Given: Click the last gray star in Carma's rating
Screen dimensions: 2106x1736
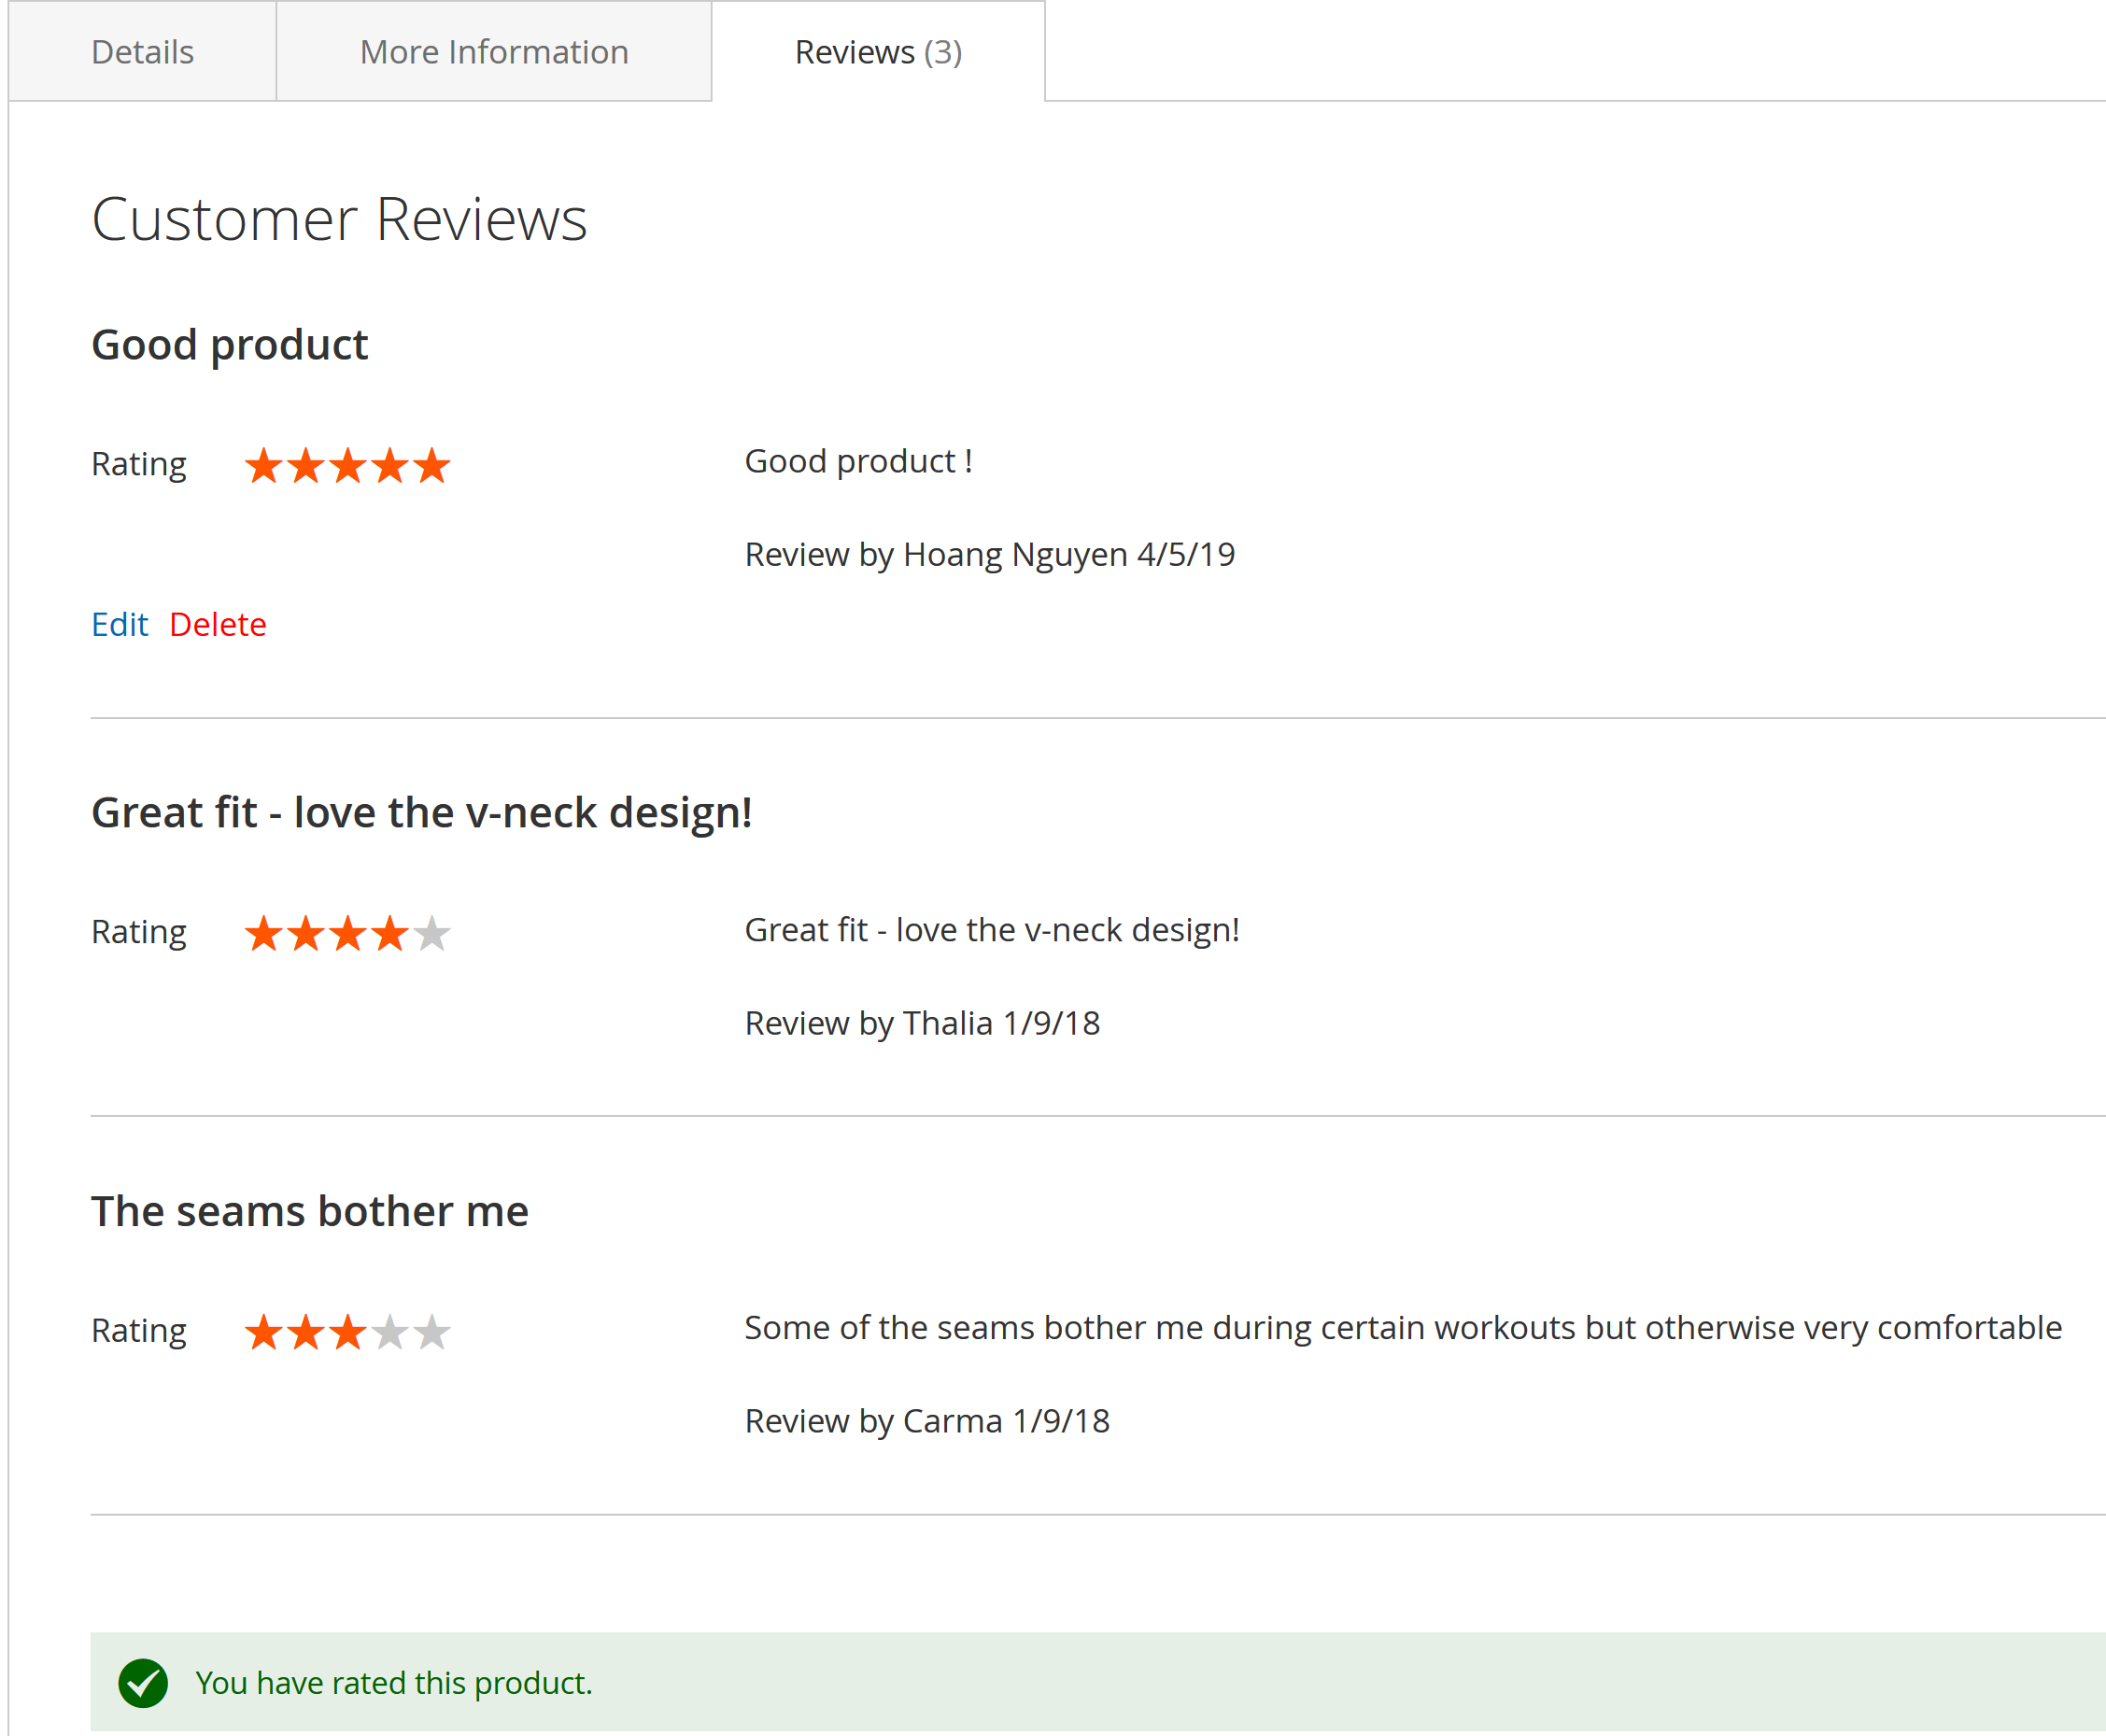Looking at the screenshot, I should click(x=432, y=1332).
